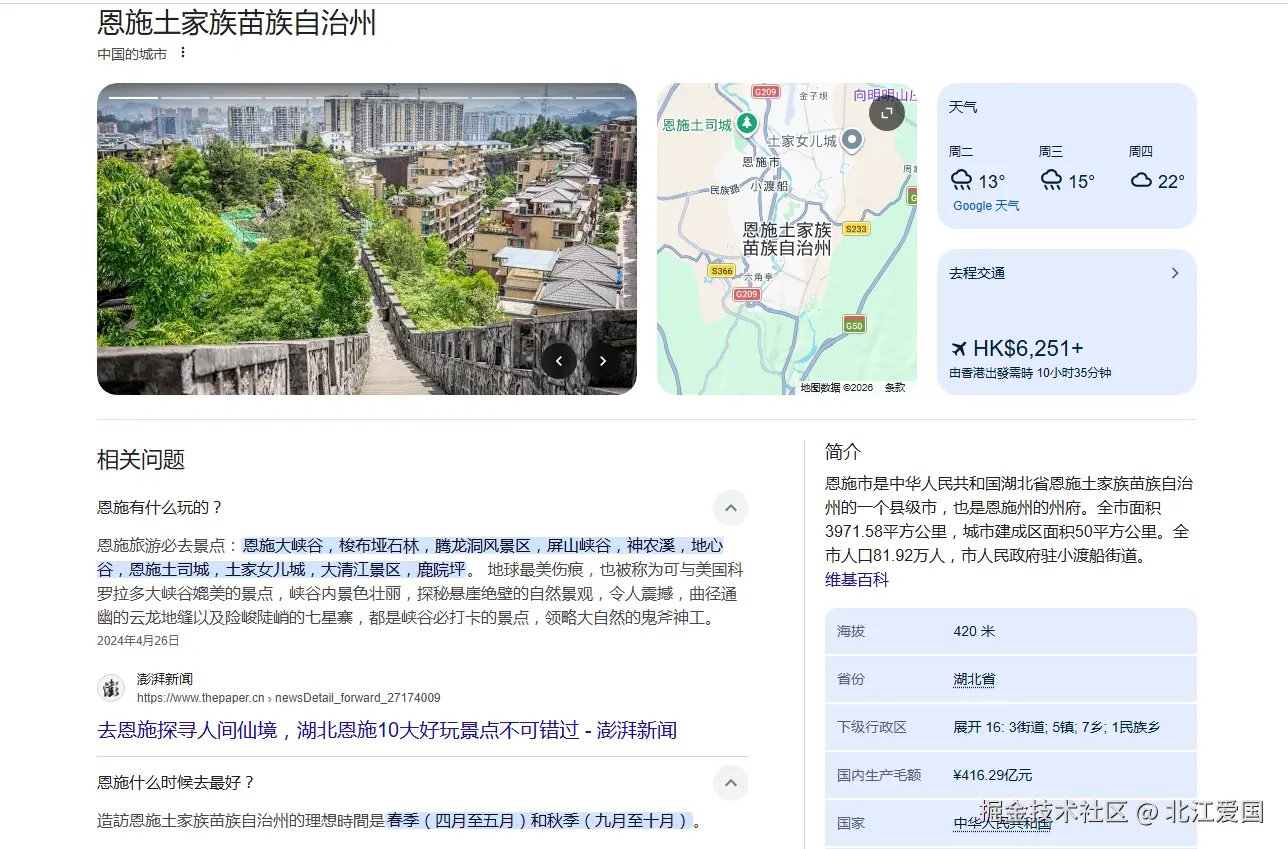
Task: Click the G209 road badge at map top
Action: click(765, 92)
